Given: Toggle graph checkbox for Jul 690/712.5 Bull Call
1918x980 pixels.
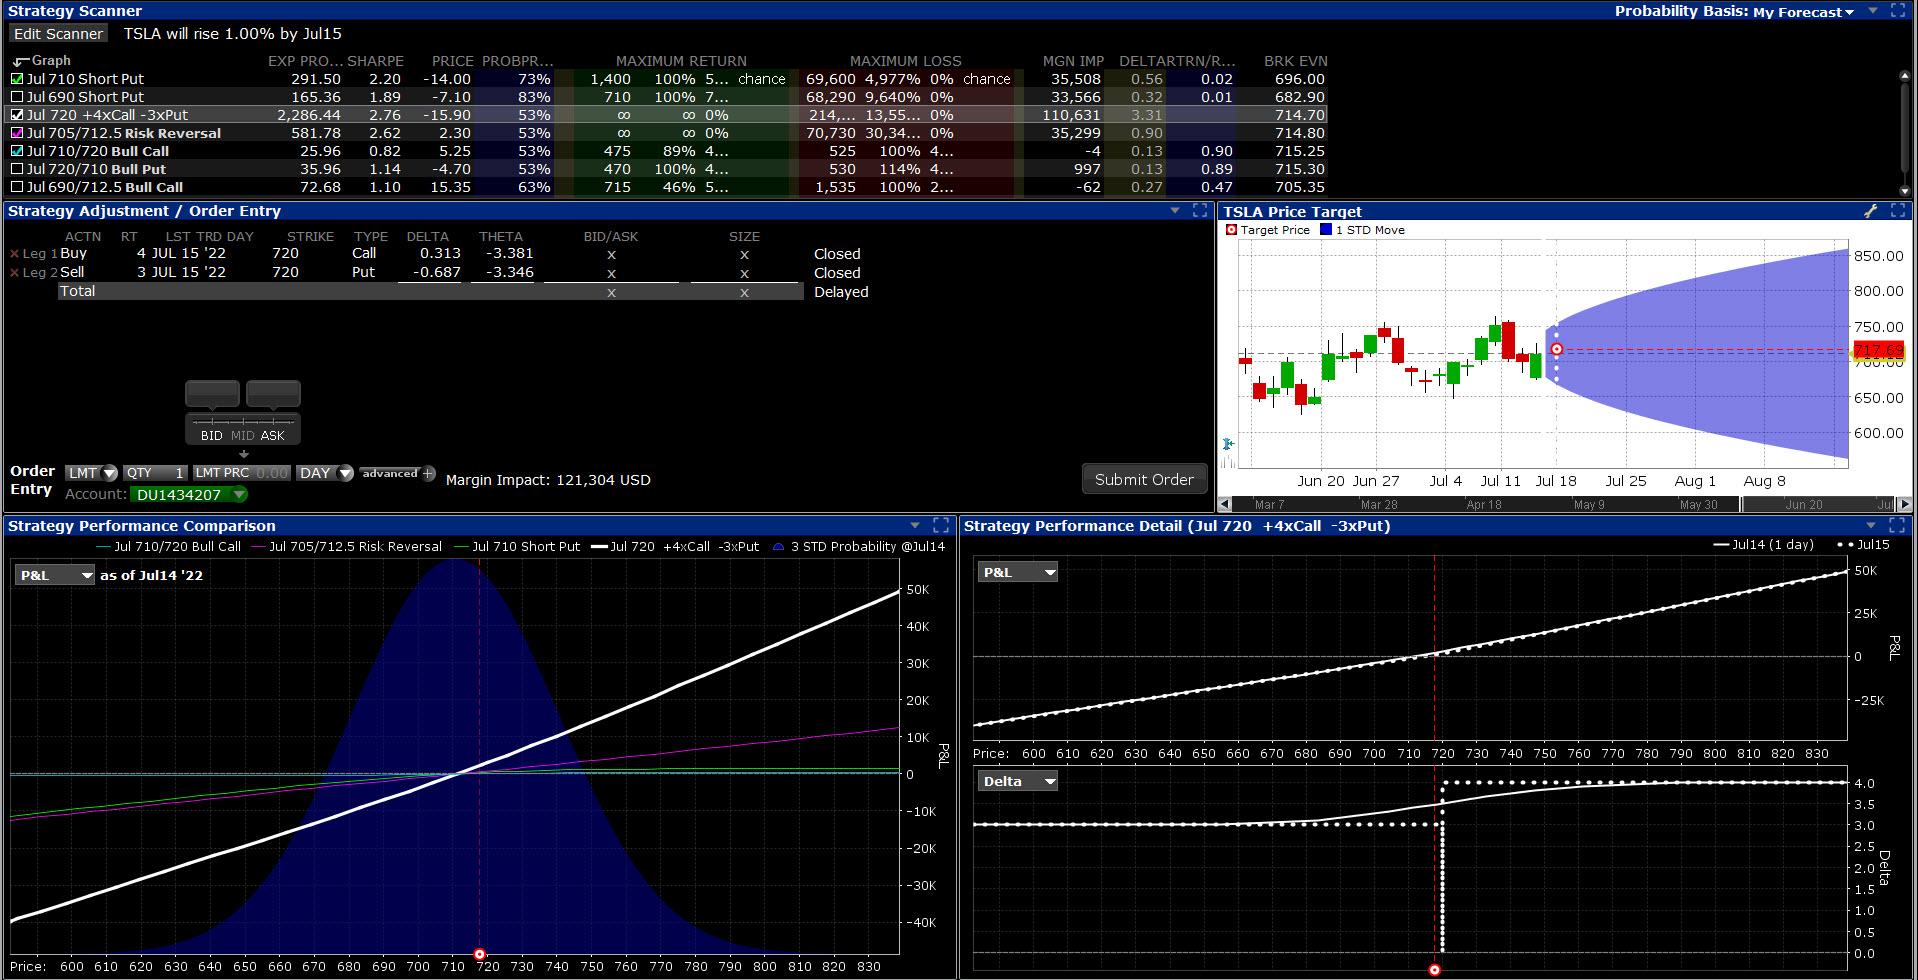Looking at the screenshot, I should pos(17,187).
